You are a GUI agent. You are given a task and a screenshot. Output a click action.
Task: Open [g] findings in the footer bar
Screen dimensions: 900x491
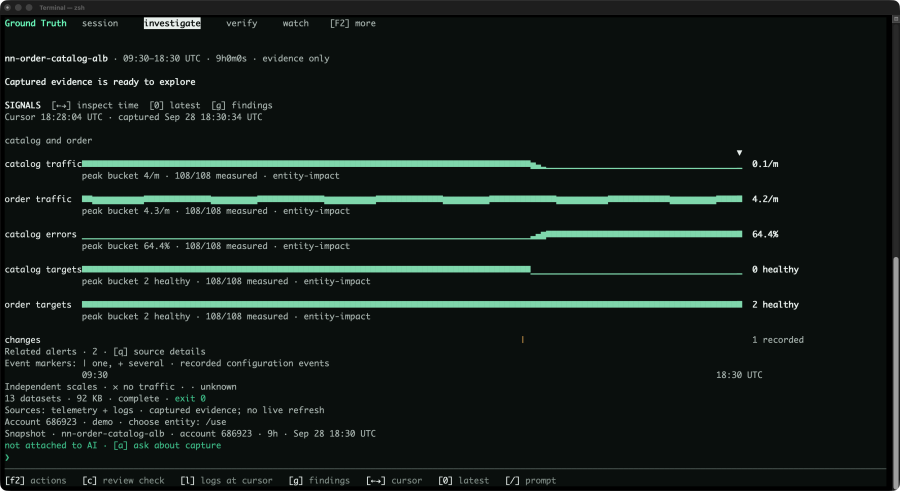(x=319, y=481)
